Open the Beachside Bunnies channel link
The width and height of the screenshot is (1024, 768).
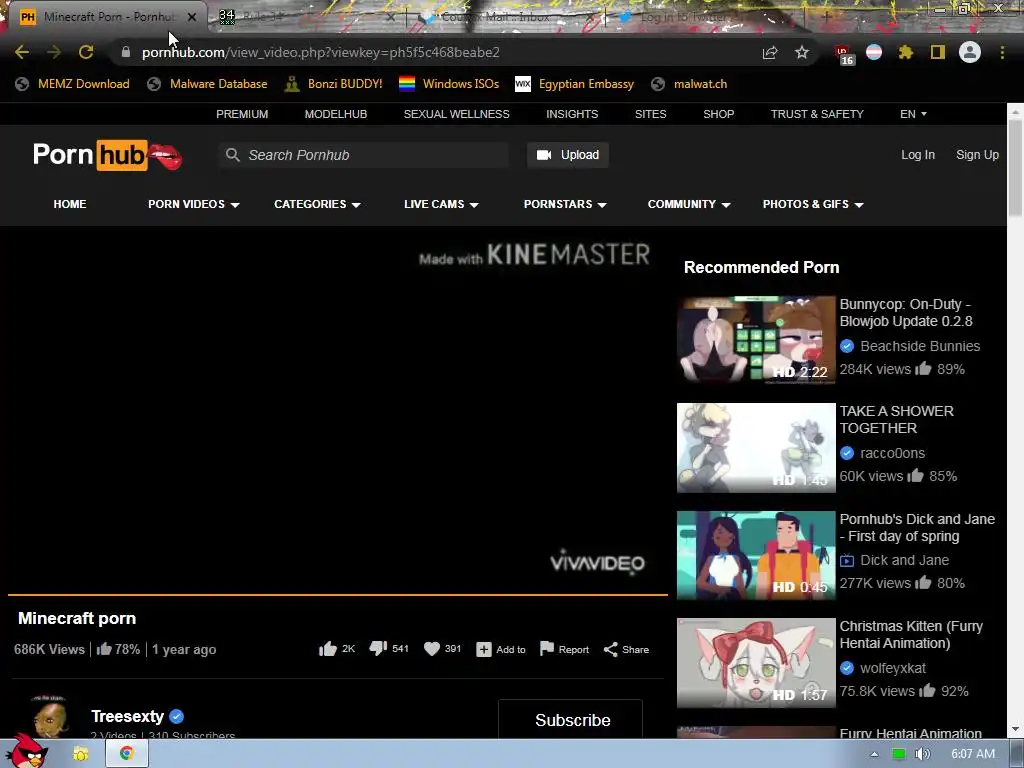pyautogui.click(x=920, y=346)
